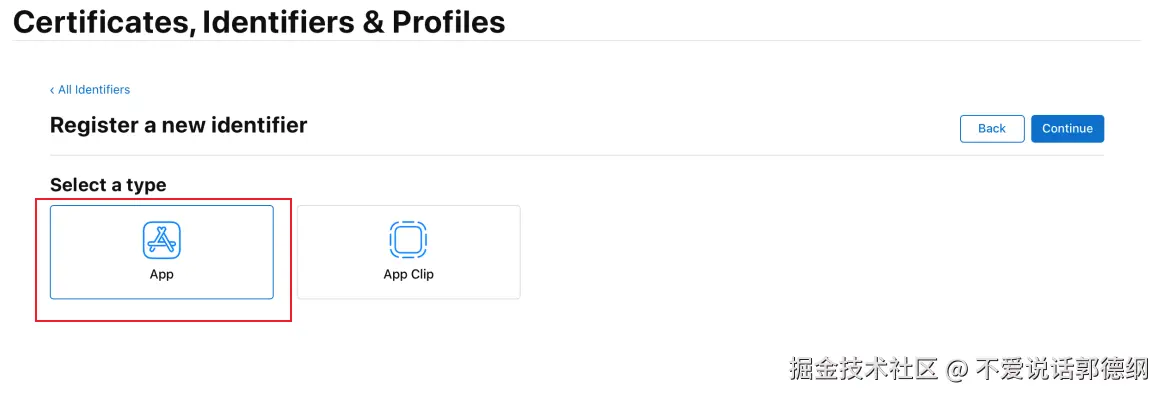Click the Certificates, Identifiers & Profiles title
The height and width of the screenshot is (397, 1164).
(259, 22)
